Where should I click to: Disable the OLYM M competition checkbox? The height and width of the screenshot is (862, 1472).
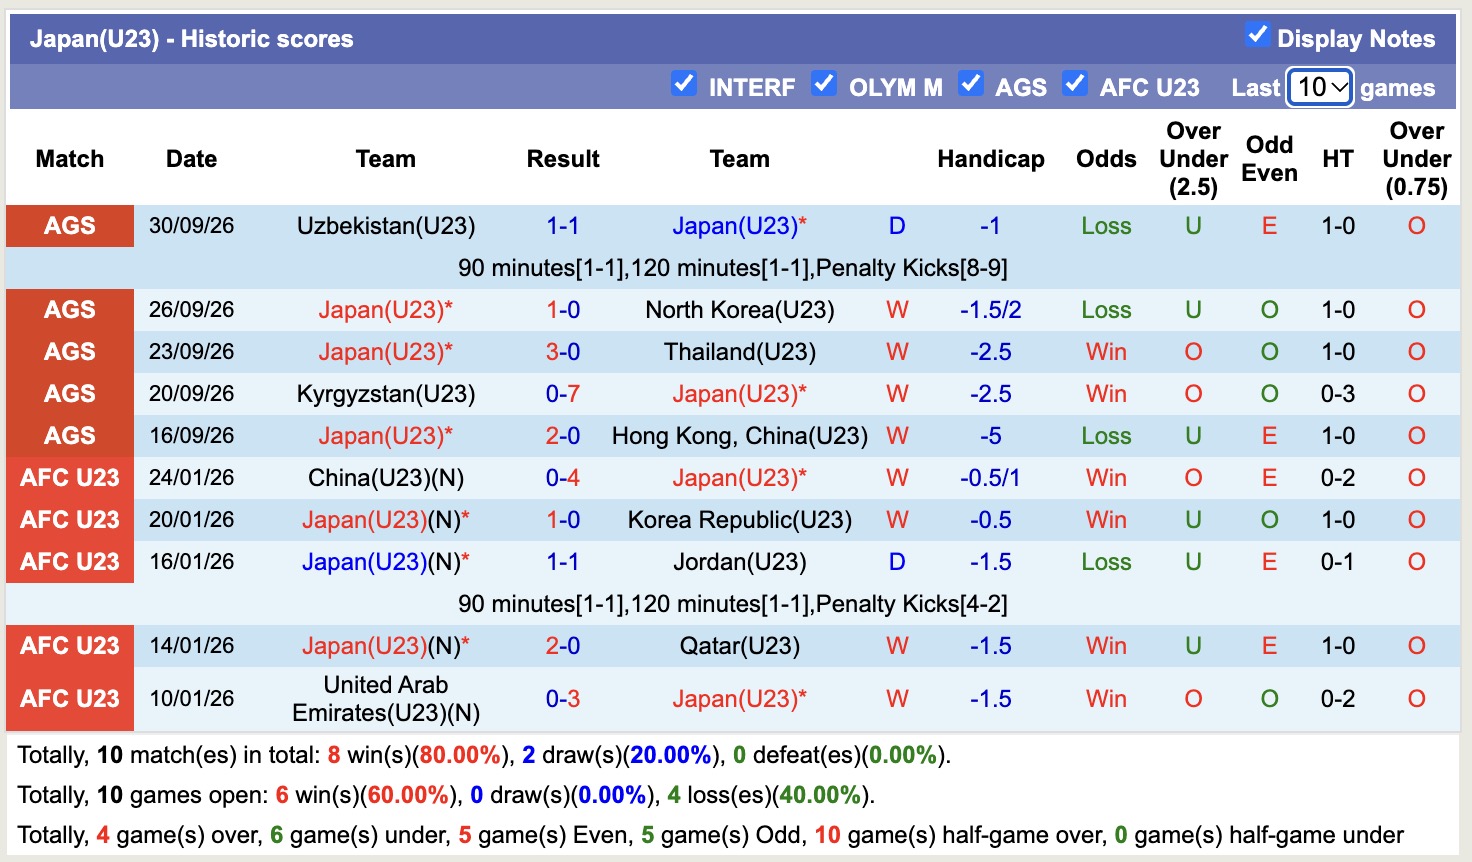[x=824, y=83]
